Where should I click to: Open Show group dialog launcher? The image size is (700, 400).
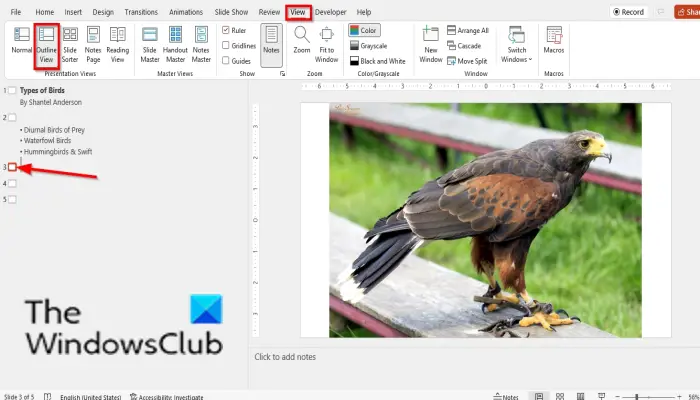click(x=282, y=74)
